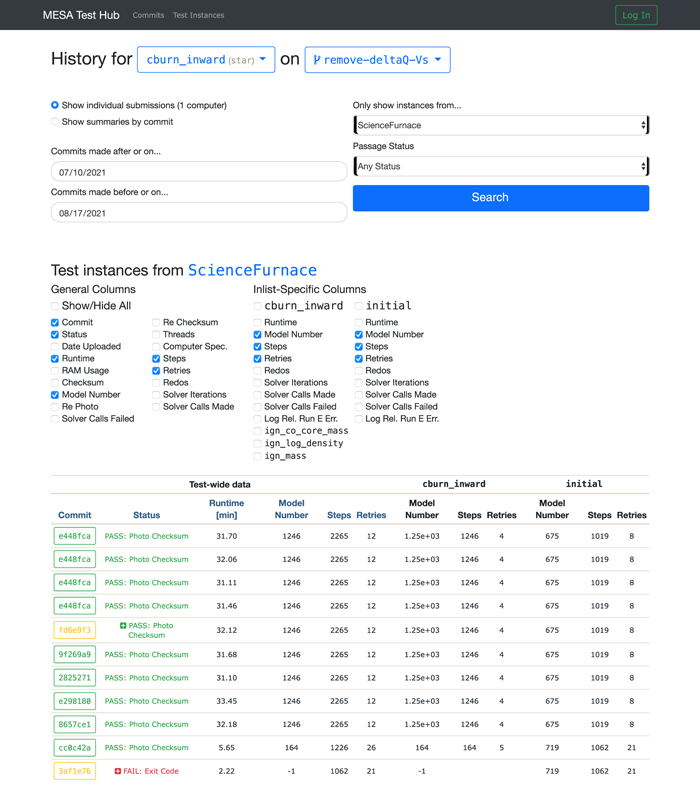
Task: Click the branch icon in the remove-deltaQ-Vs selector
Action: [317, 60]
